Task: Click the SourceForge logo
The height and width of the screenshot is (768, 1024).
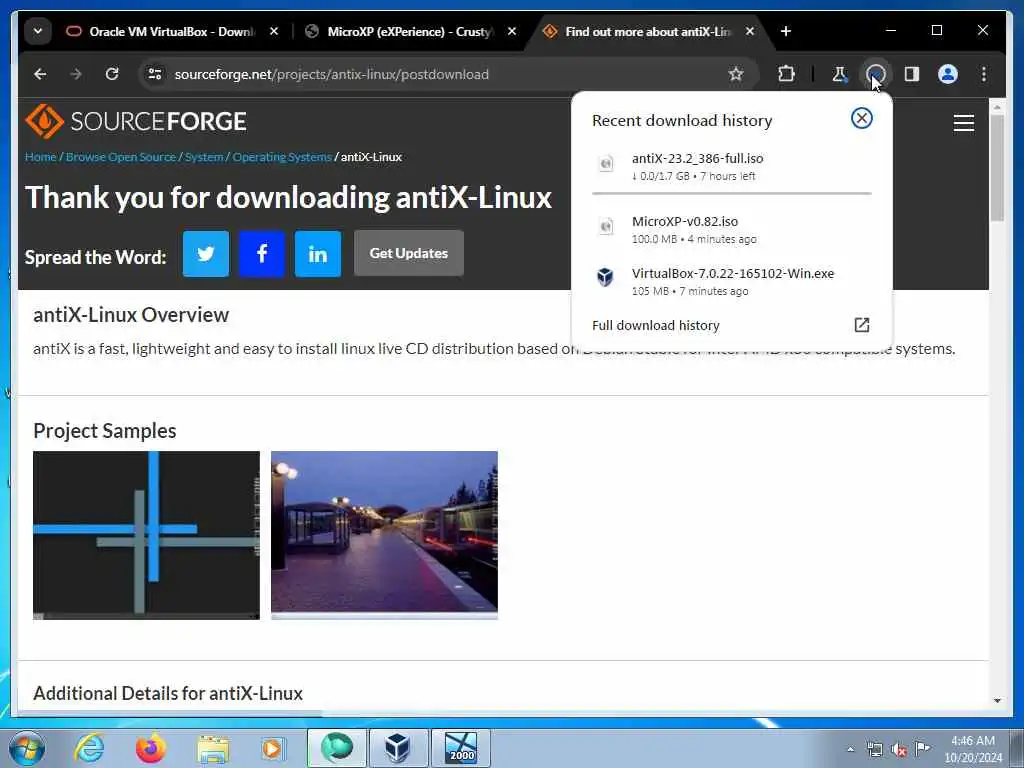Action: click(x=136, y=121)
